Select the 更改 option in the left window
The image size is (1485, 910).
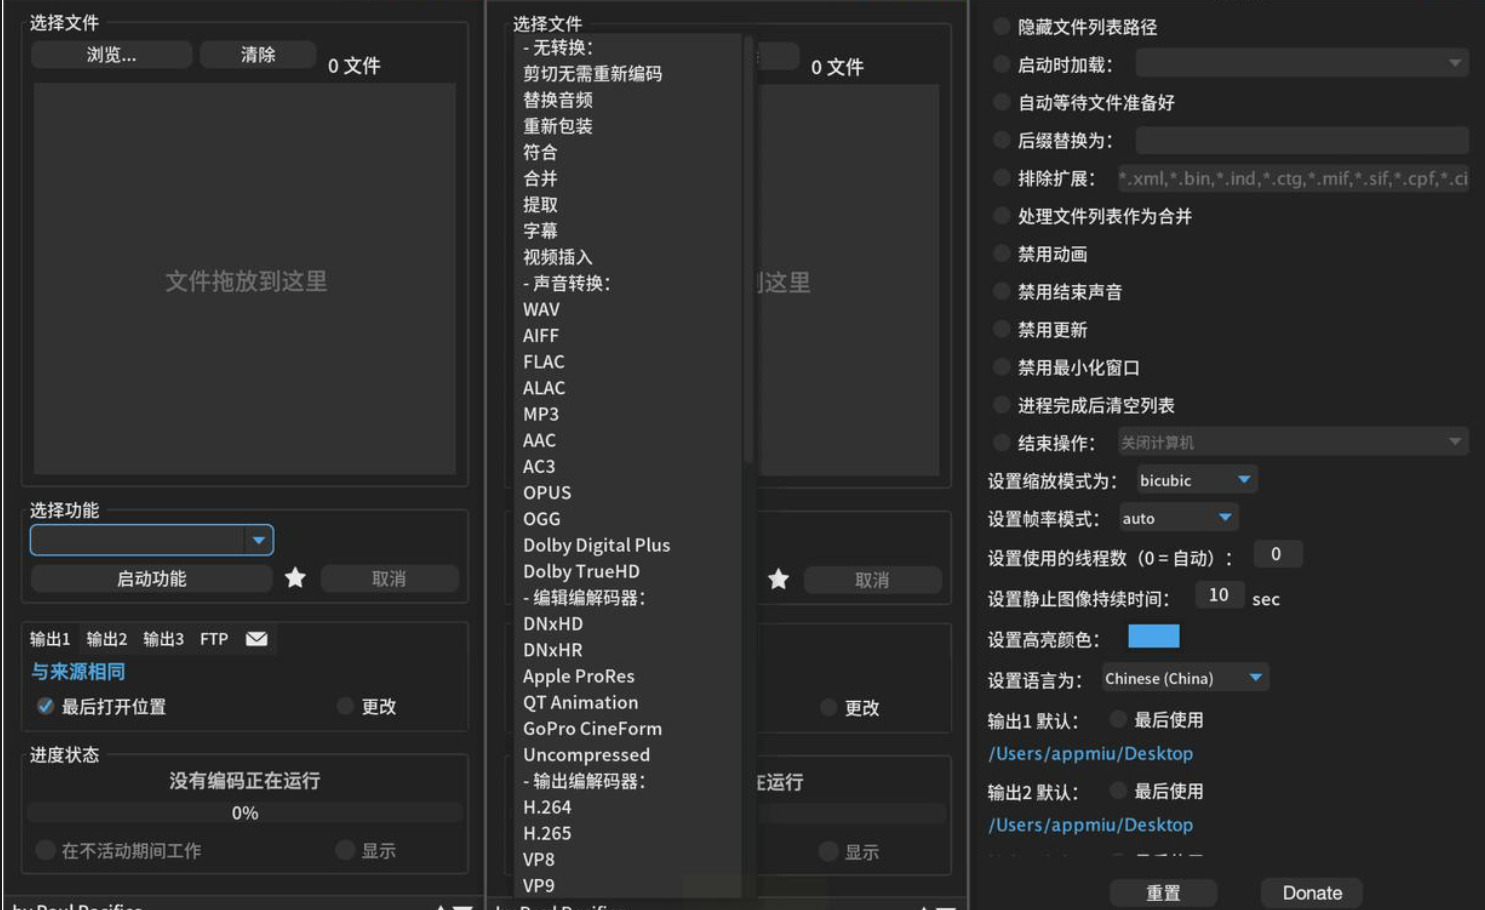click(345, 706)
